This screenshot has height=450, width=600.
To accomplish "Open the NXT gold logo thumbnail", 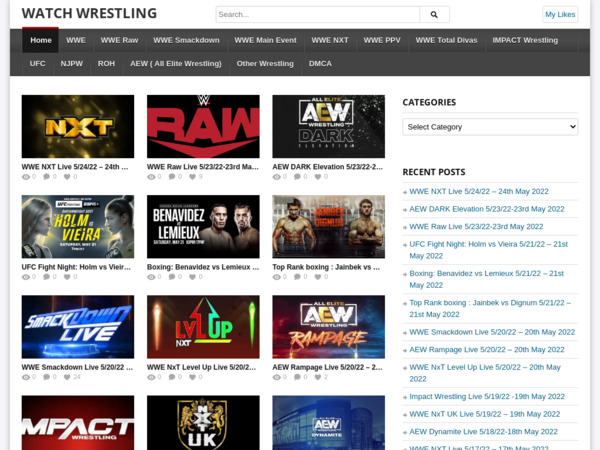I will pyautogui.click(x=78, y=127).
